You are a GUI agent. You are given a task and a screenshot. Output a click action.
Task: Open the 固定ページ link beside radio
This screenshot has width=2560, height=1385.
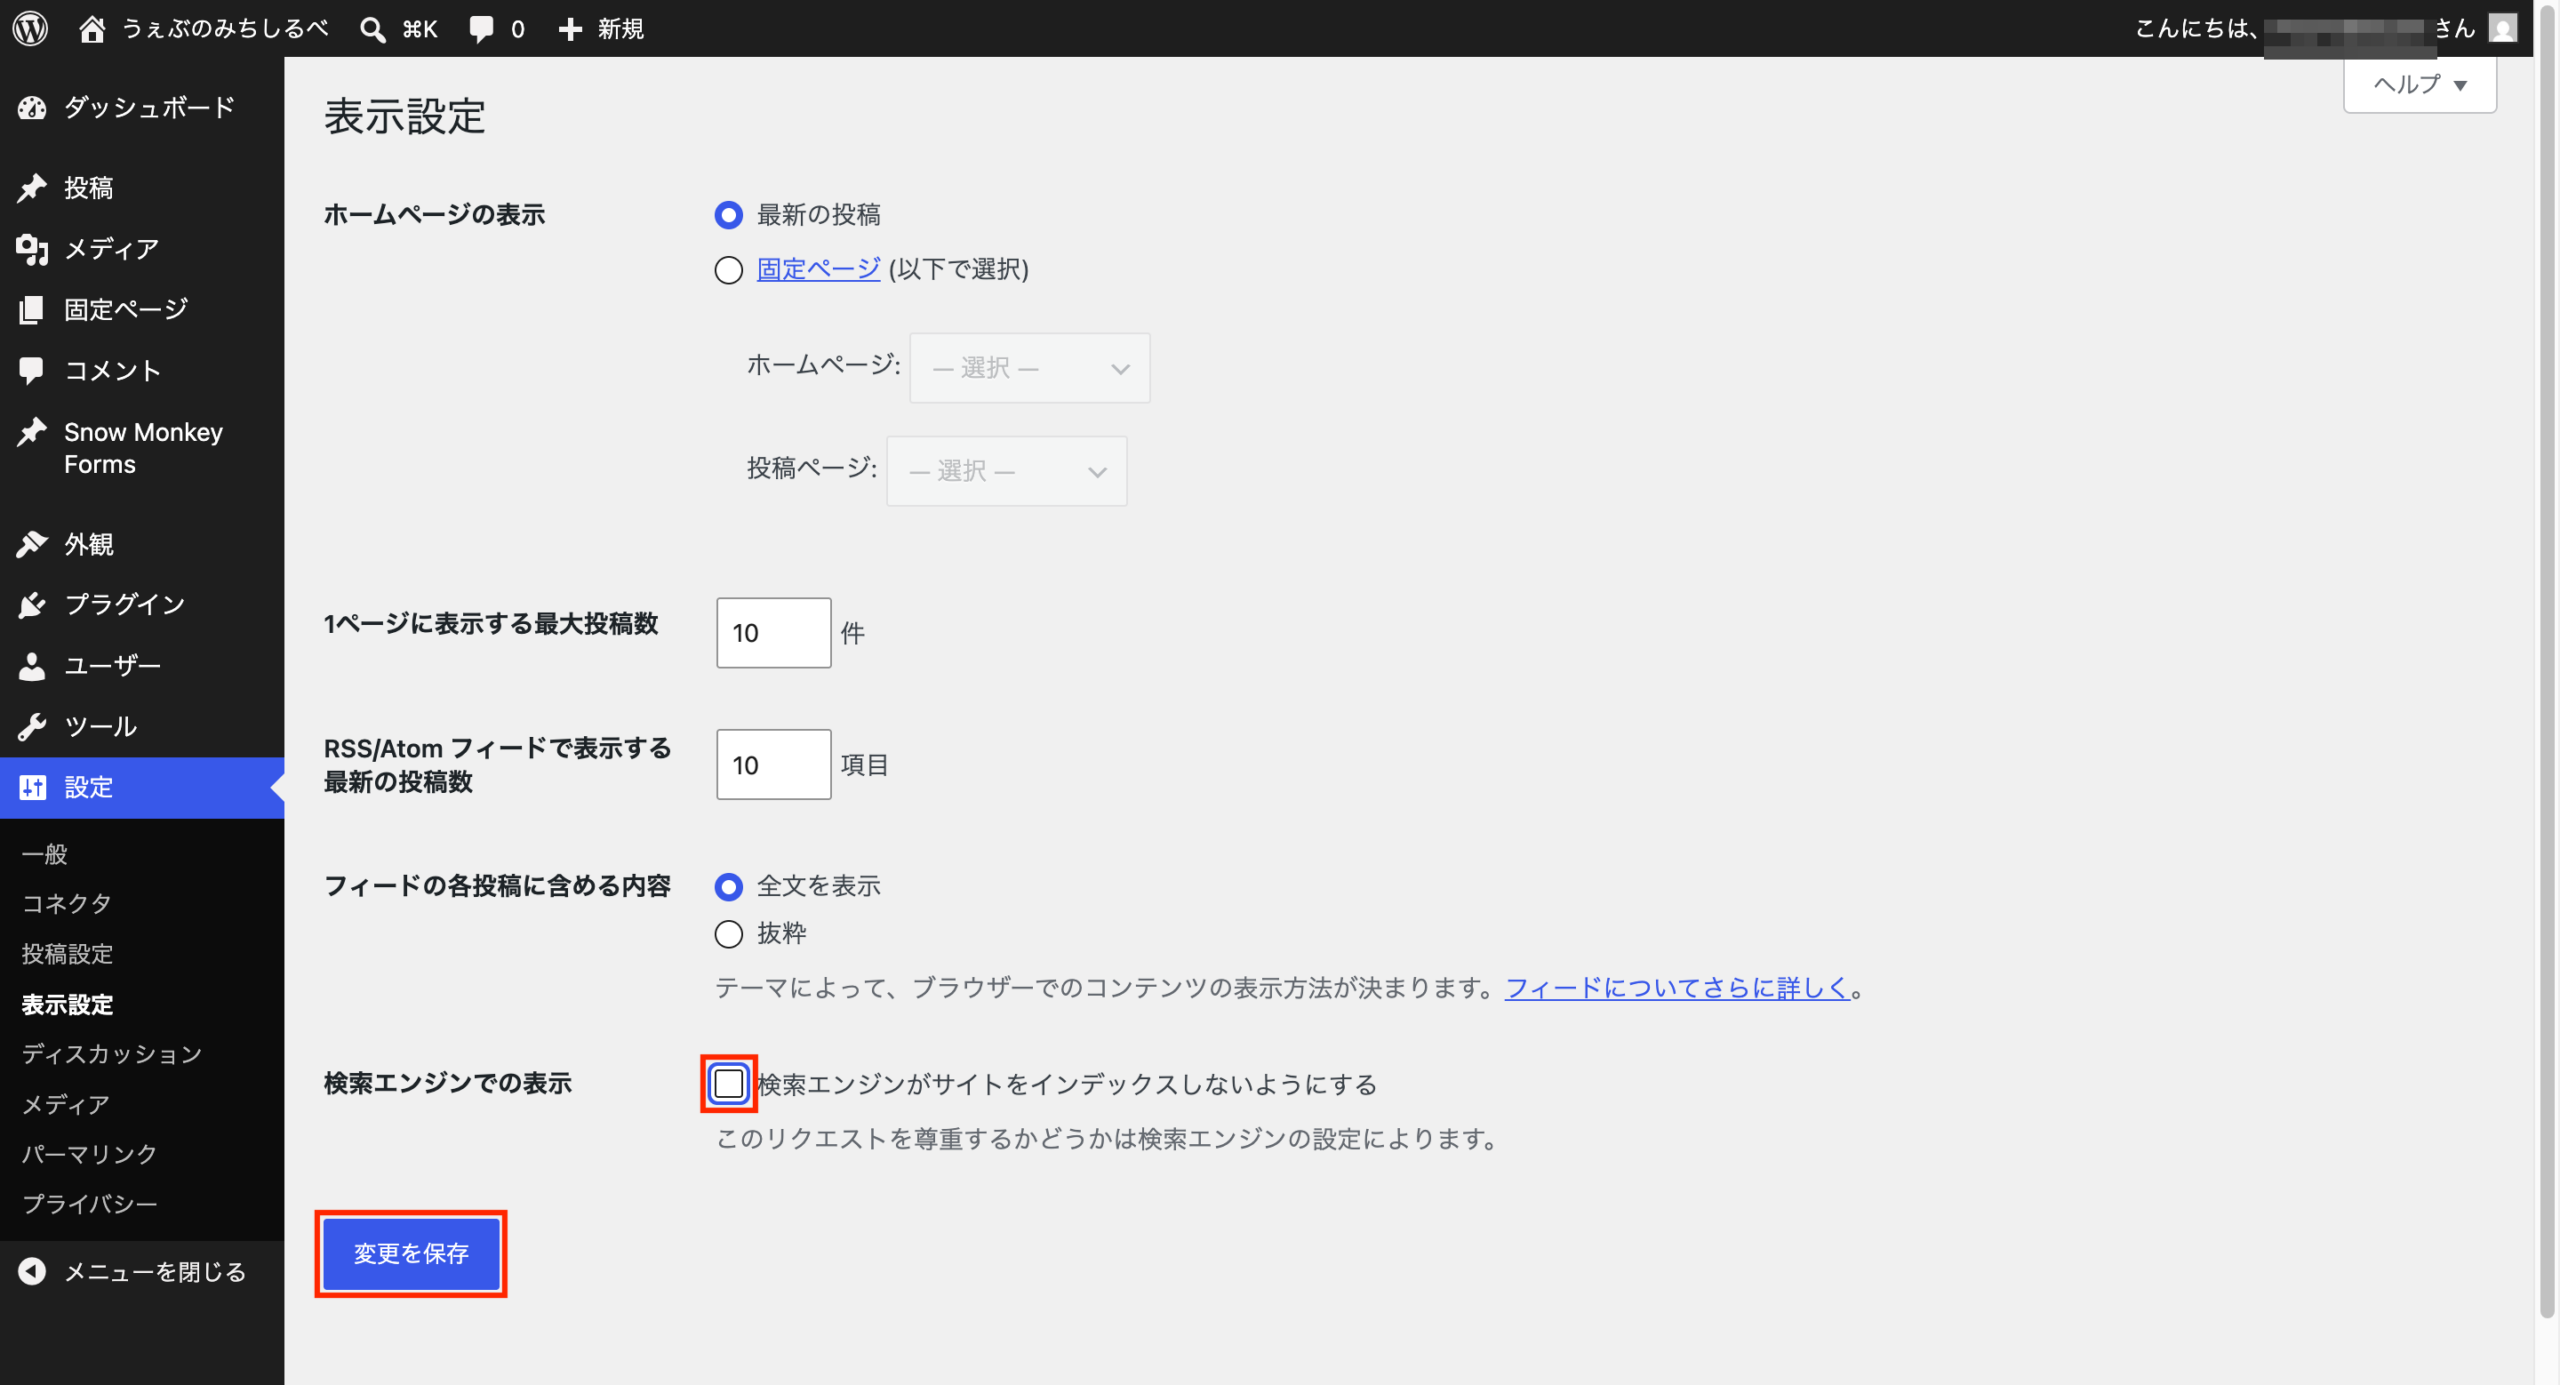coord(818,269)
